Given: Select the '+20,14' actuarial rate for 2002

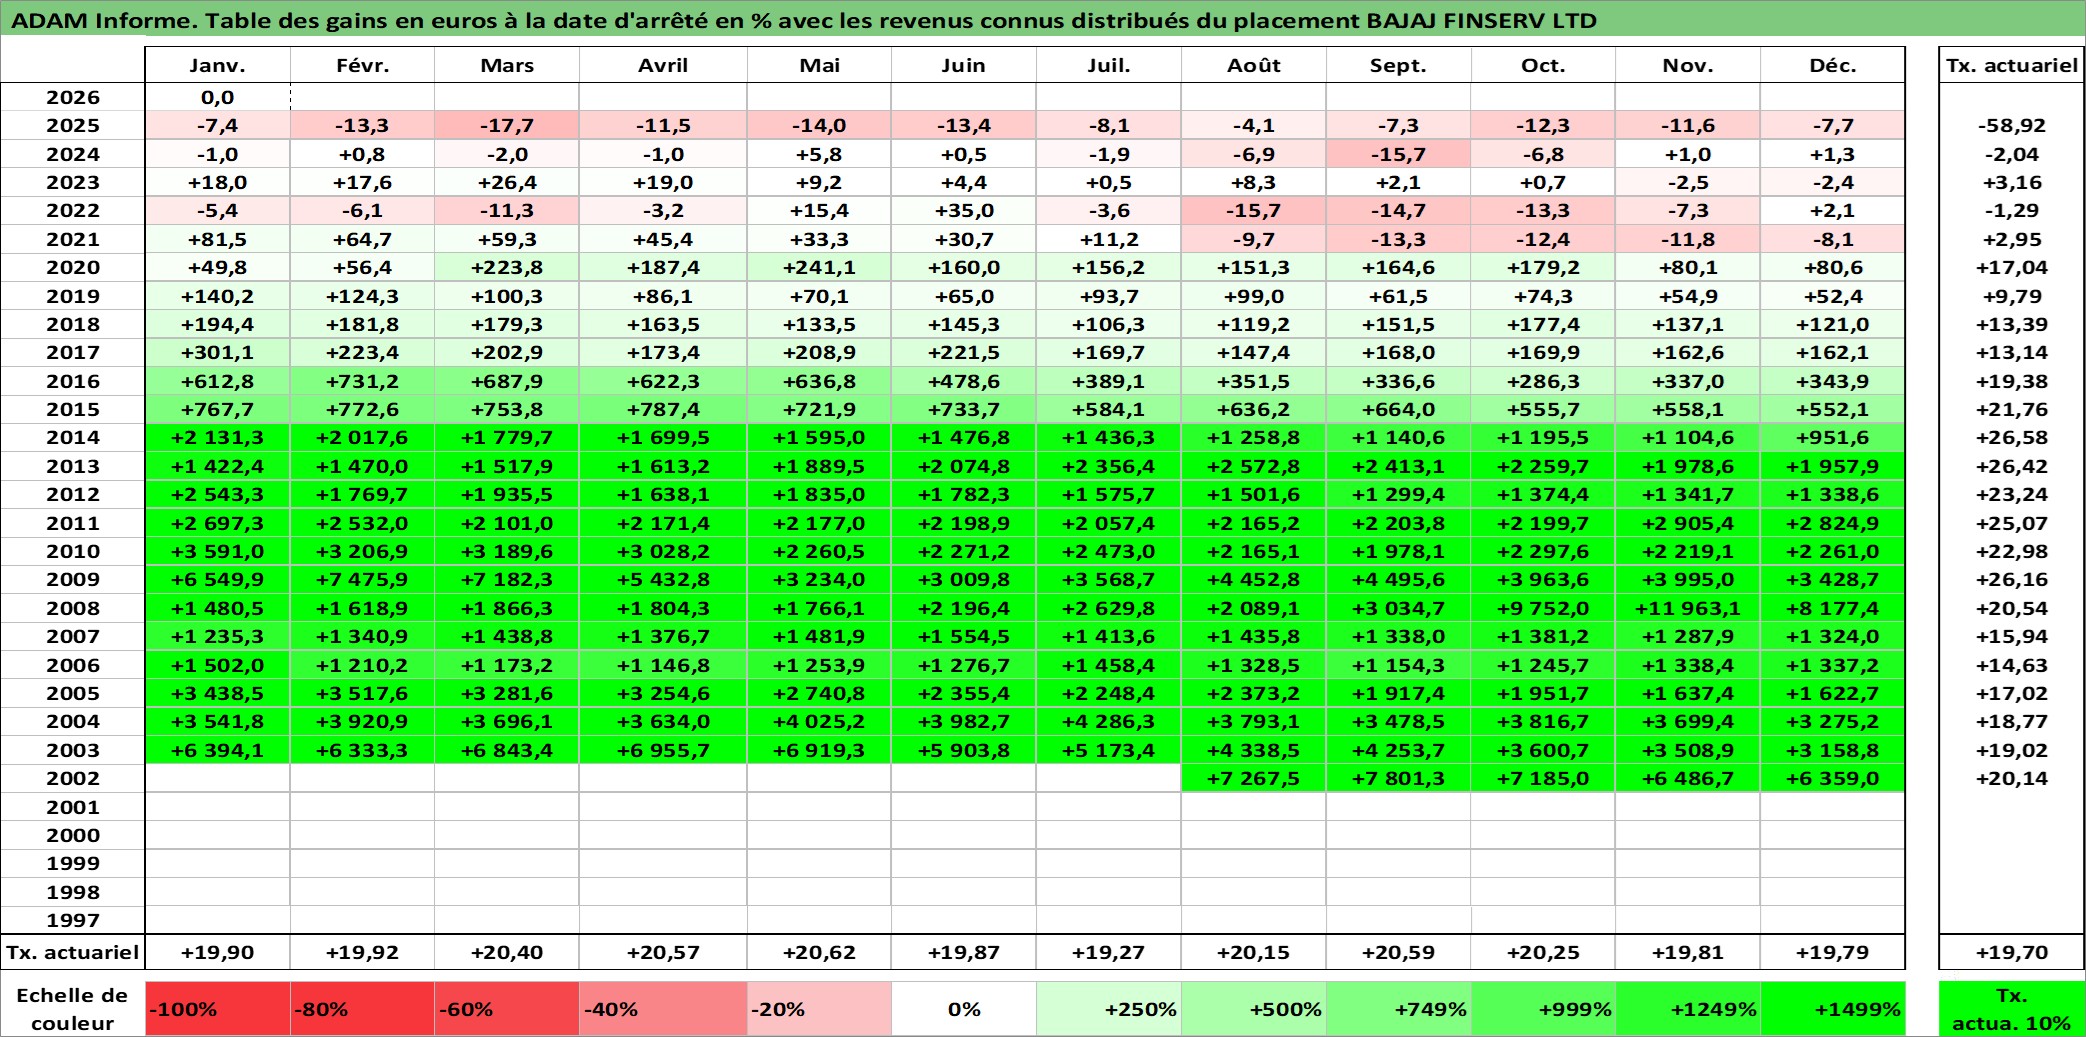Looking at the screenshot, I should 2012,778.
